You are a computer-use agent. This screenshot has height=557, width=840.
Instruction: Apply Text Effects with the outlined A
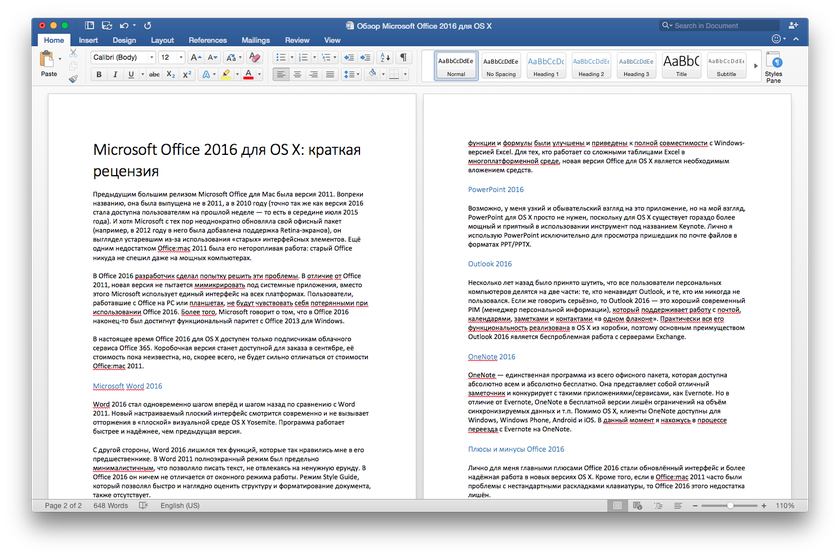[206, 74]
